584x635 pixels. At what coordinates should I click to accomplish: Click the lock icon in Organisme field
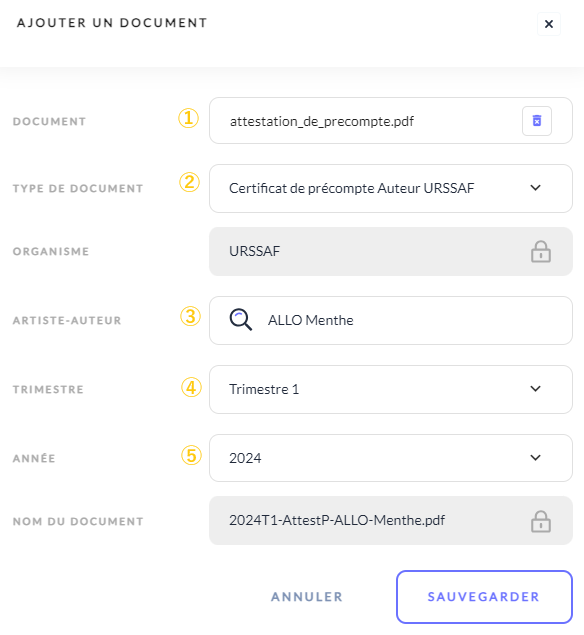click(x=541, y=251)
